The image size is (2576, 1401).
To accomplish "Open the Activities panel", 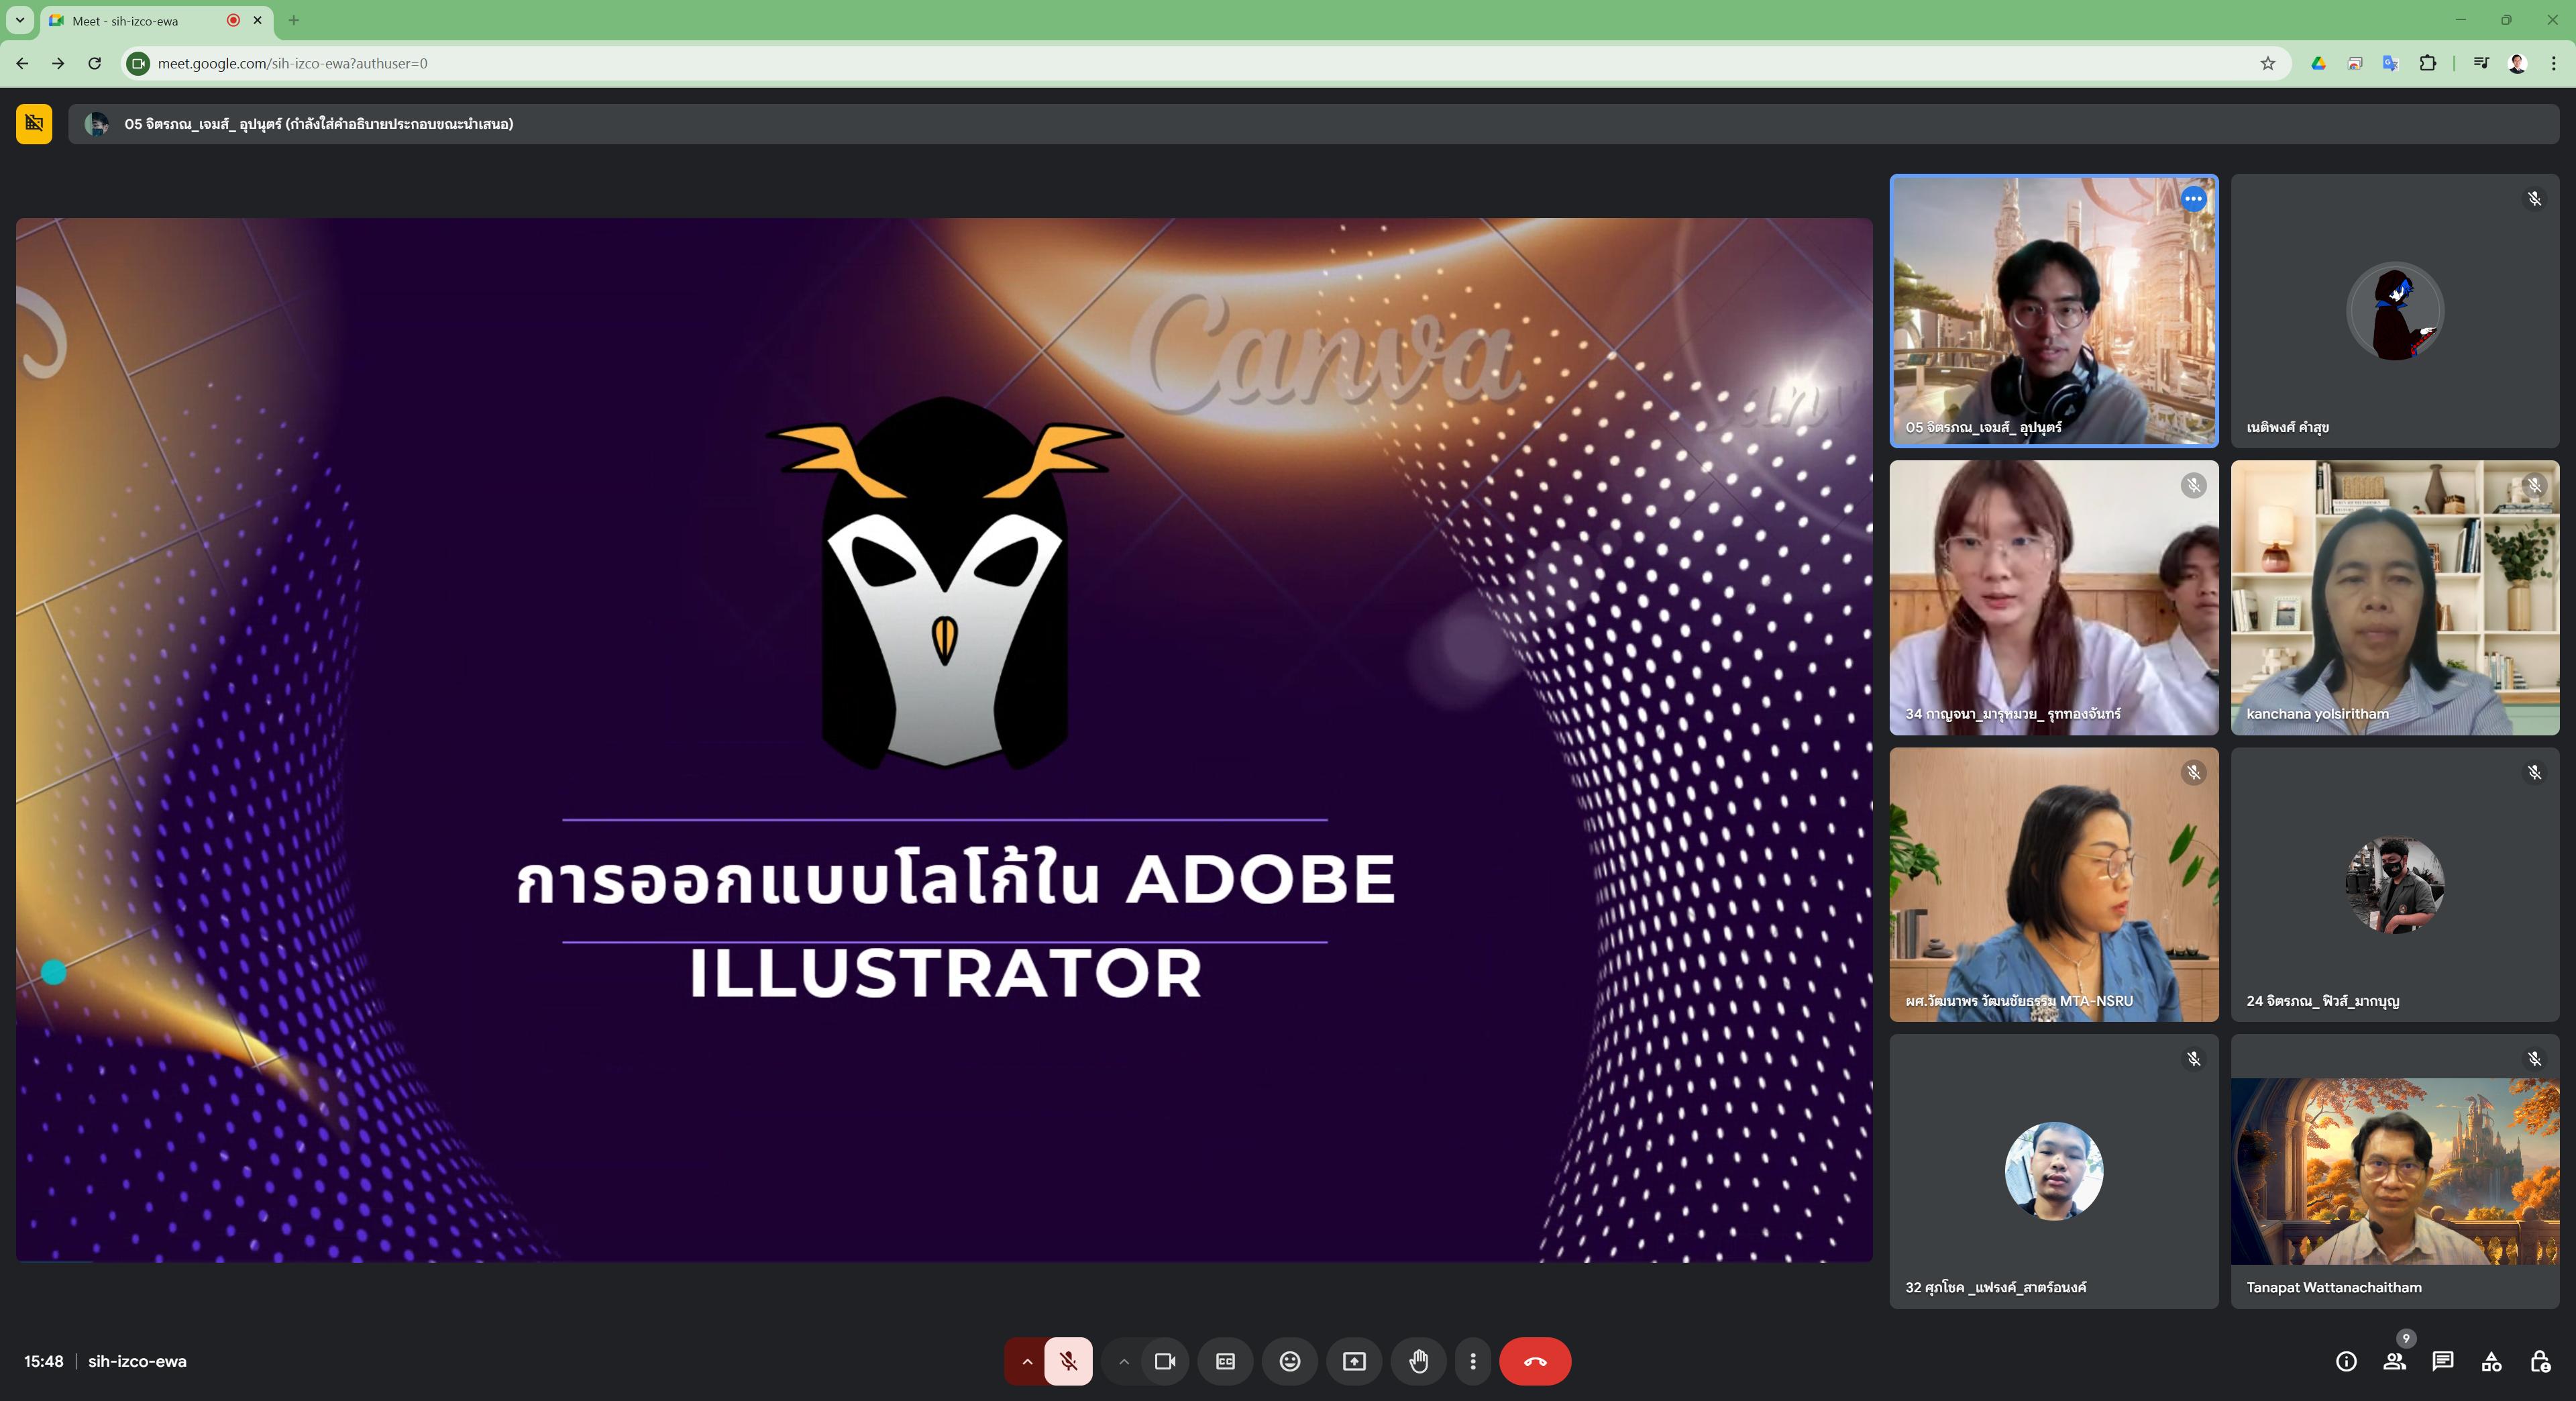I will 2491,1361.
